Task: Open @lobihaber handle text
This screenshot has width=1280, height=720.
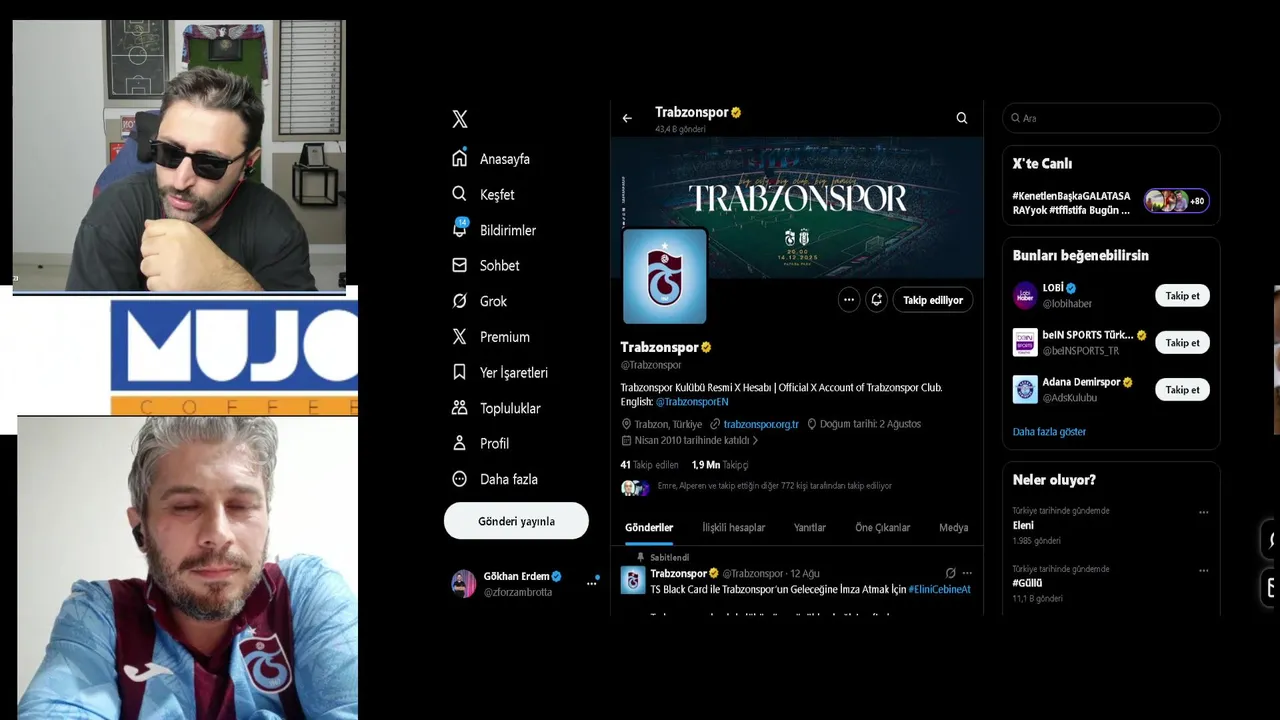Action: pyautogui.click(x=1067, y=304)
